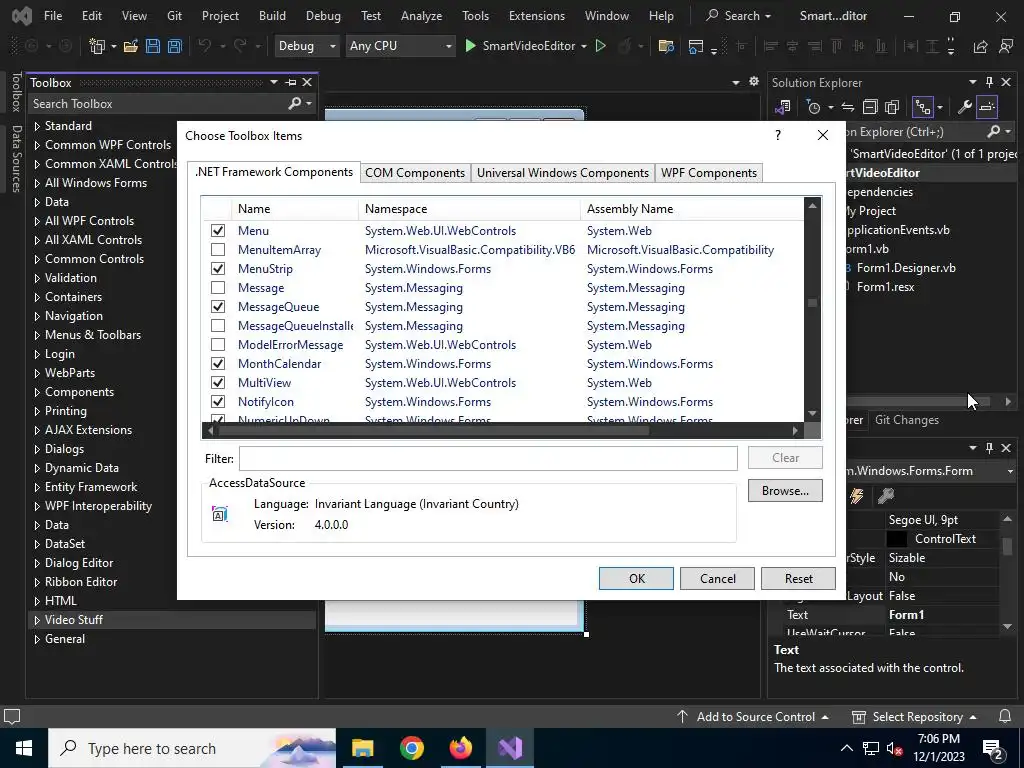Click the OK button in the dialog
The width and height of the screenshot is (1024, 768).
[x=636, y=579]
